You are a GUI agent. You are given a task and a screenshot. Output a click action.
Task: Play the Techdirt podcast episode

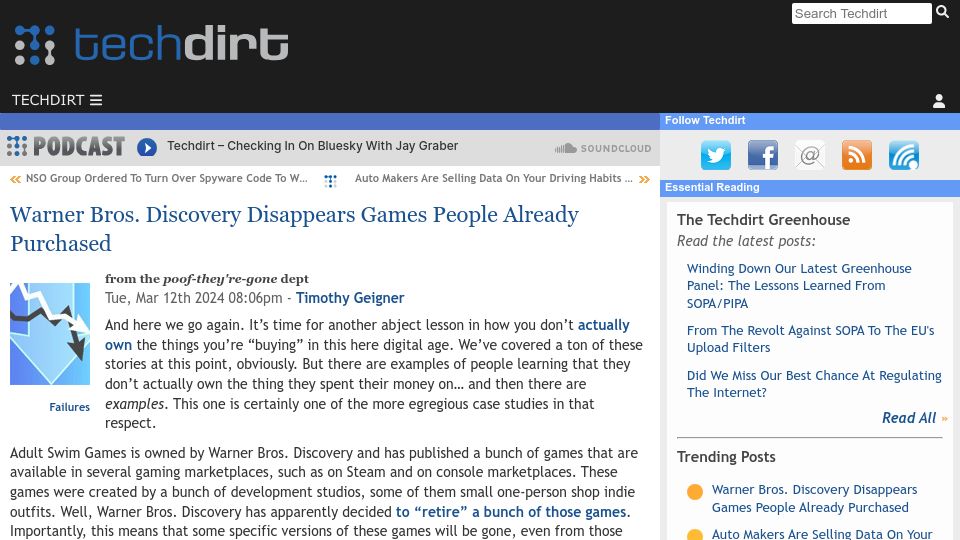pyautogui.click(x=147, y=147)
